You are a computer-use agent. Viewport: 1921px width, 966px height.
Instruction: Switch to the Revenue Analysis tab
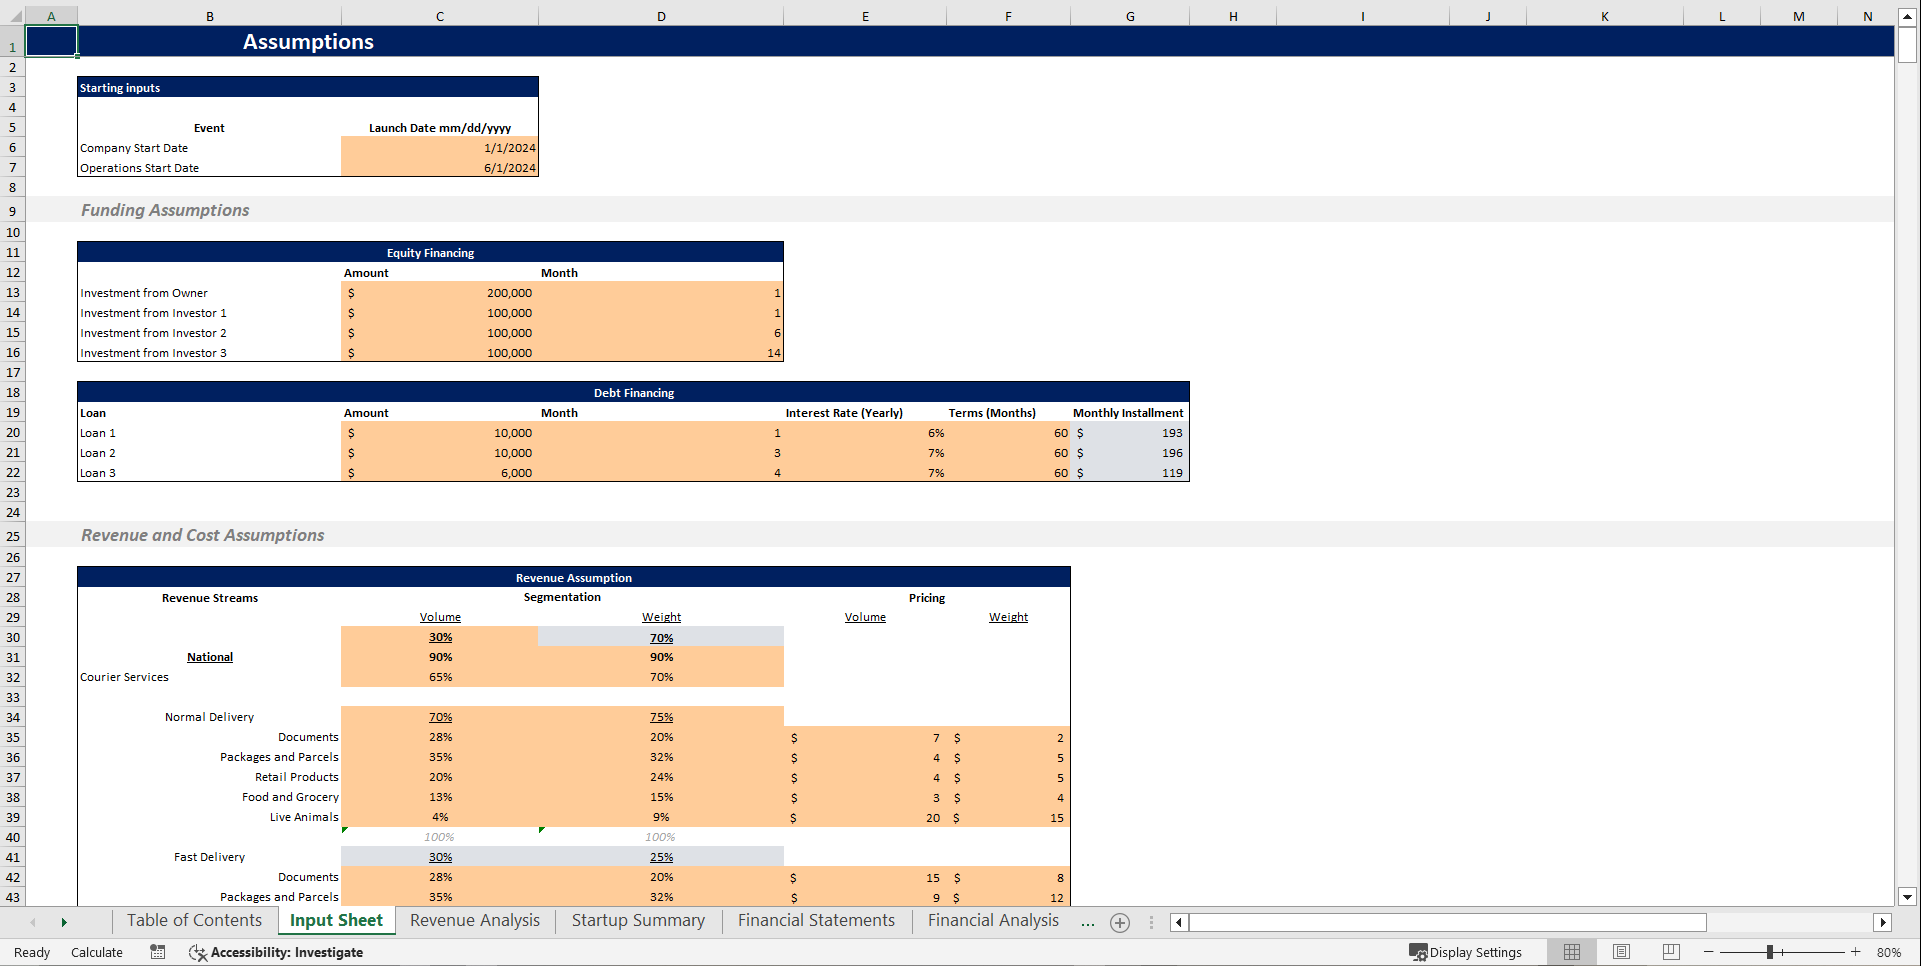474,921
